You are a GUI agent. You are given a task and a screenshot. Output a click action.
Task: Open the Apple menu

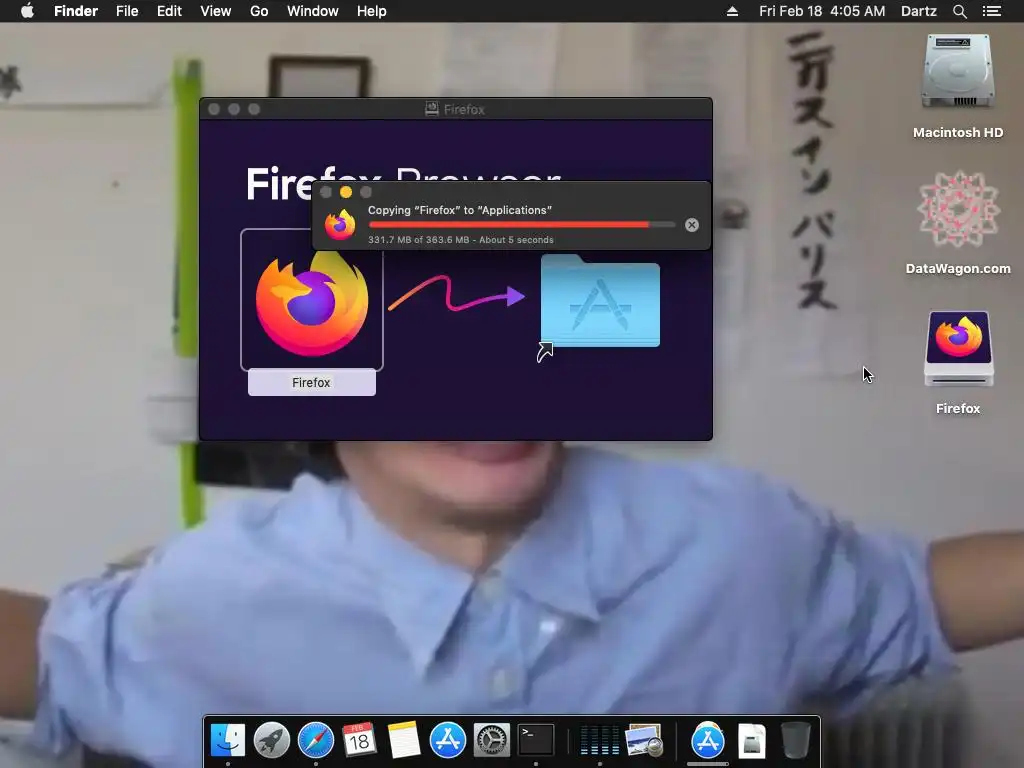27,11
